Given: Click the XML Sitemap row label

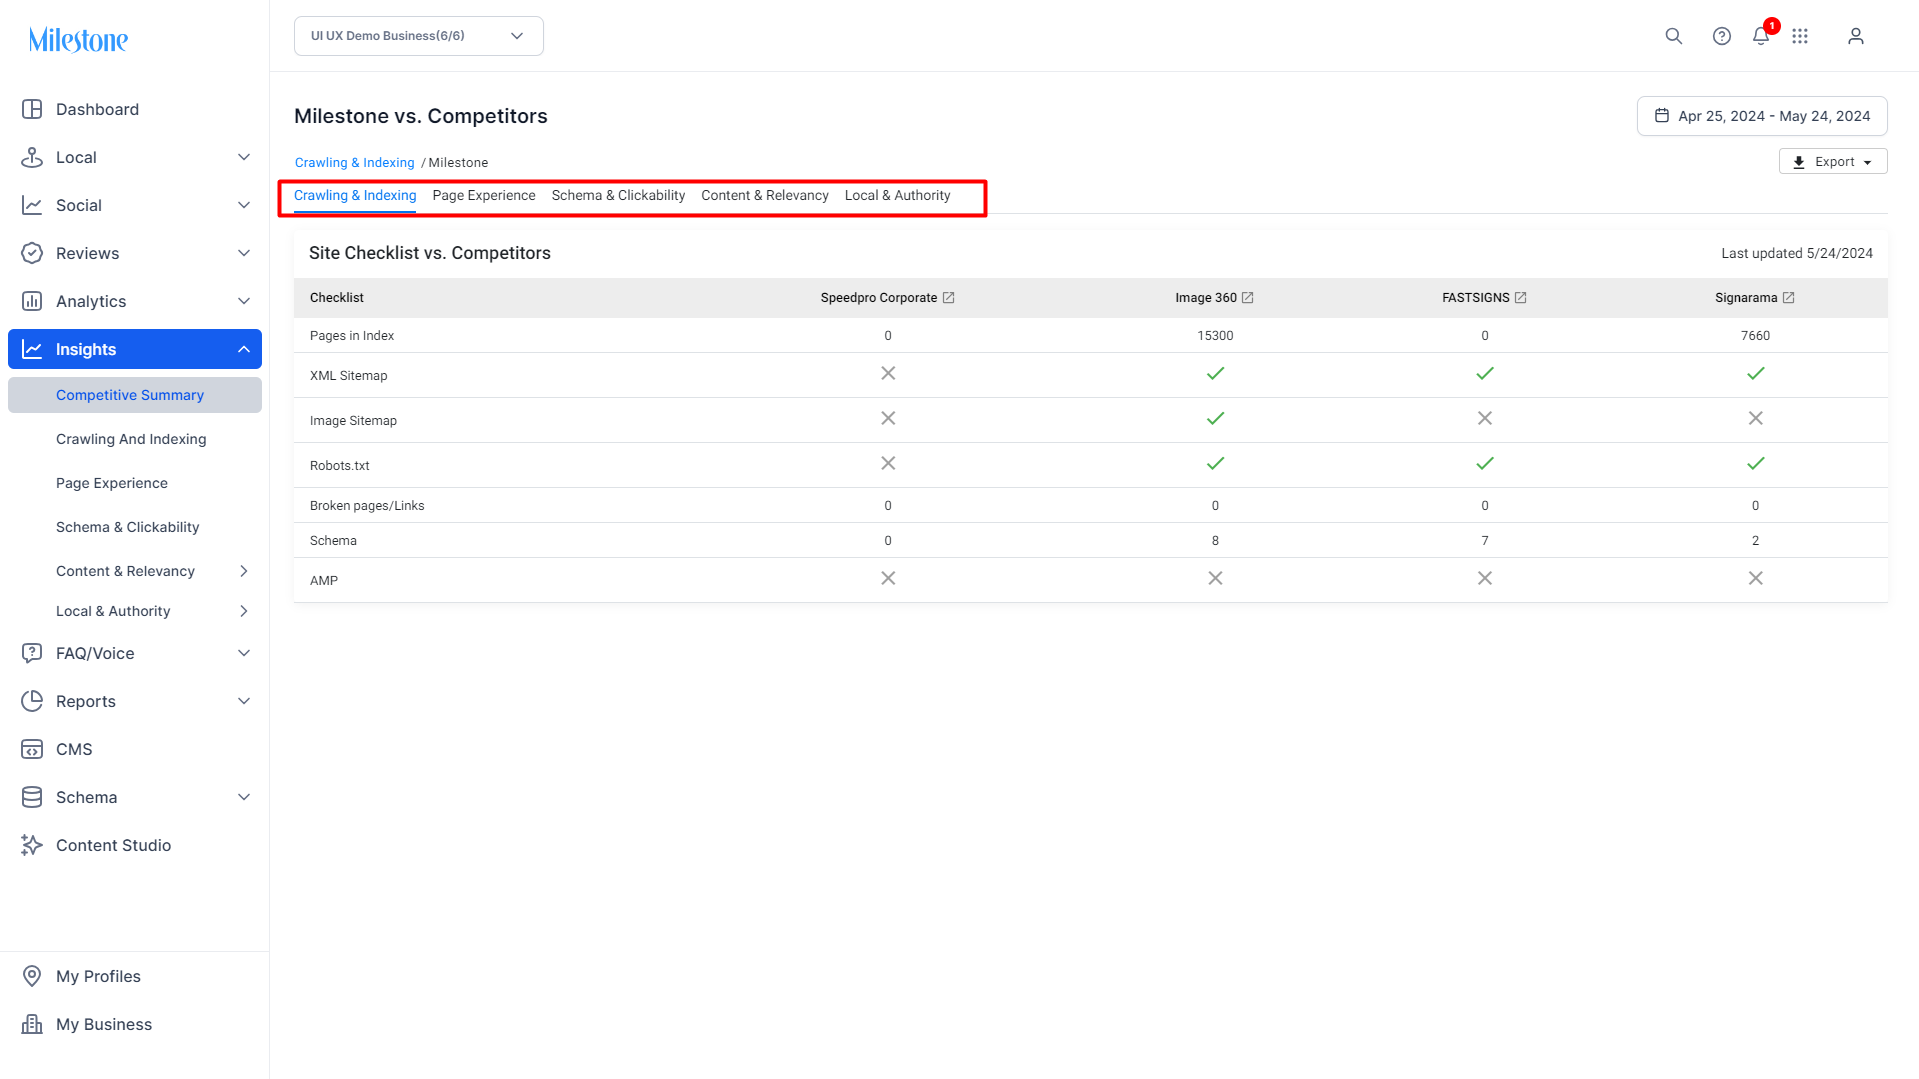Looking at the screenshot, I should tap(348, 376).
